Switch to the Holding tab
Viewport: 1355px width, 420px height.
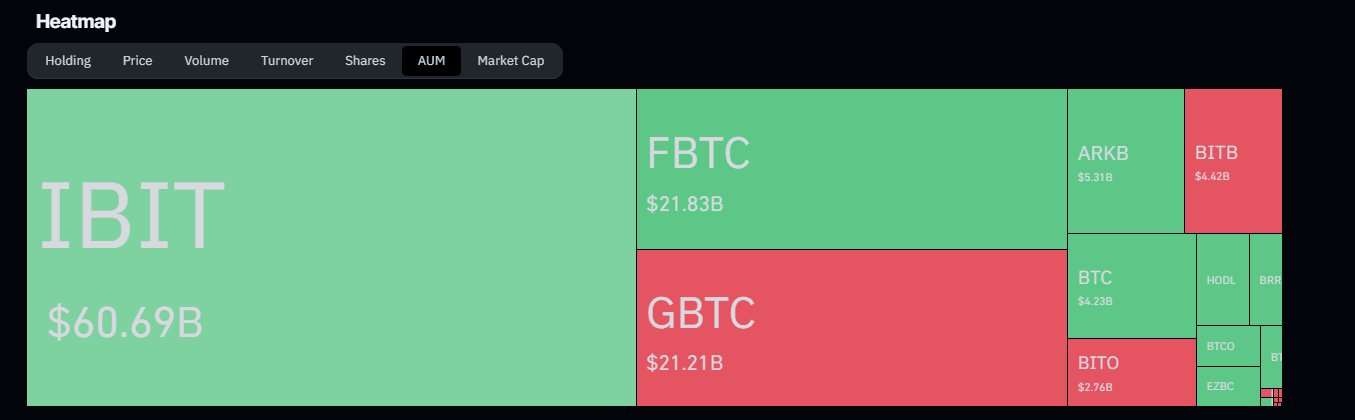[x=68, y=61]
